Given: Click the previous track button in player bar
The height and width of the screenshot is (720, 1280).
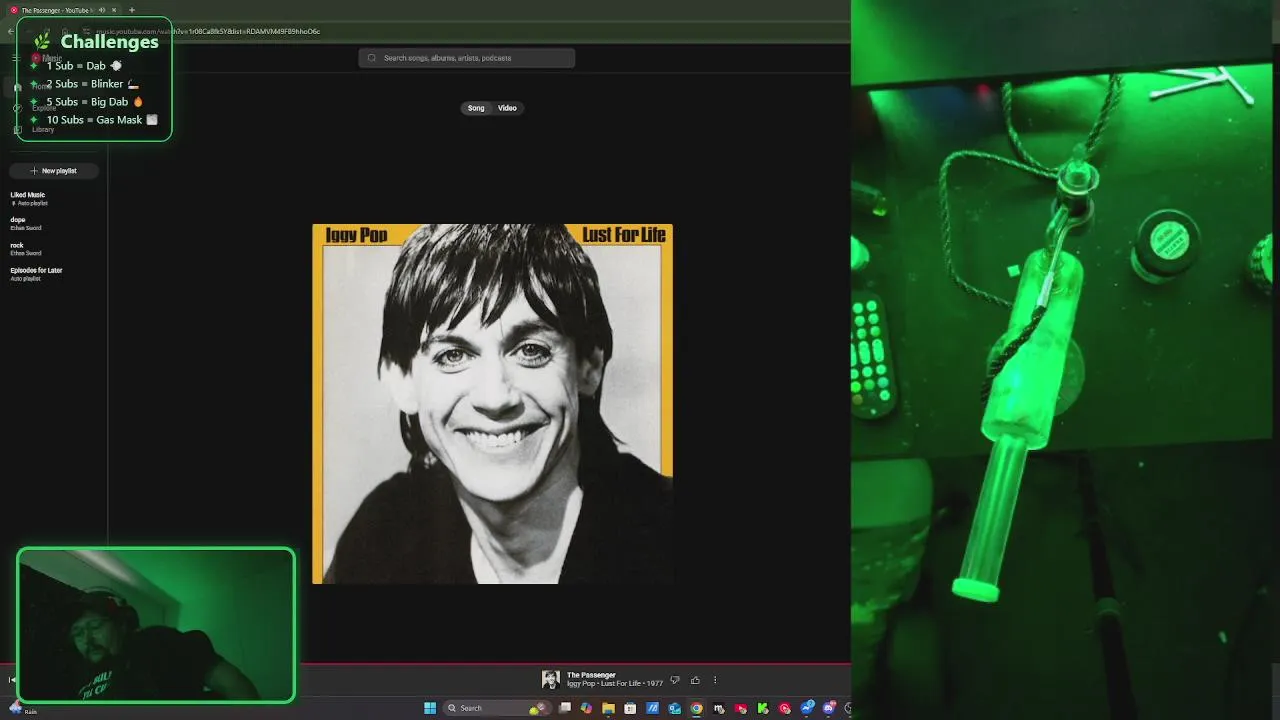Looking at the screenshot, I should [11, 680].
